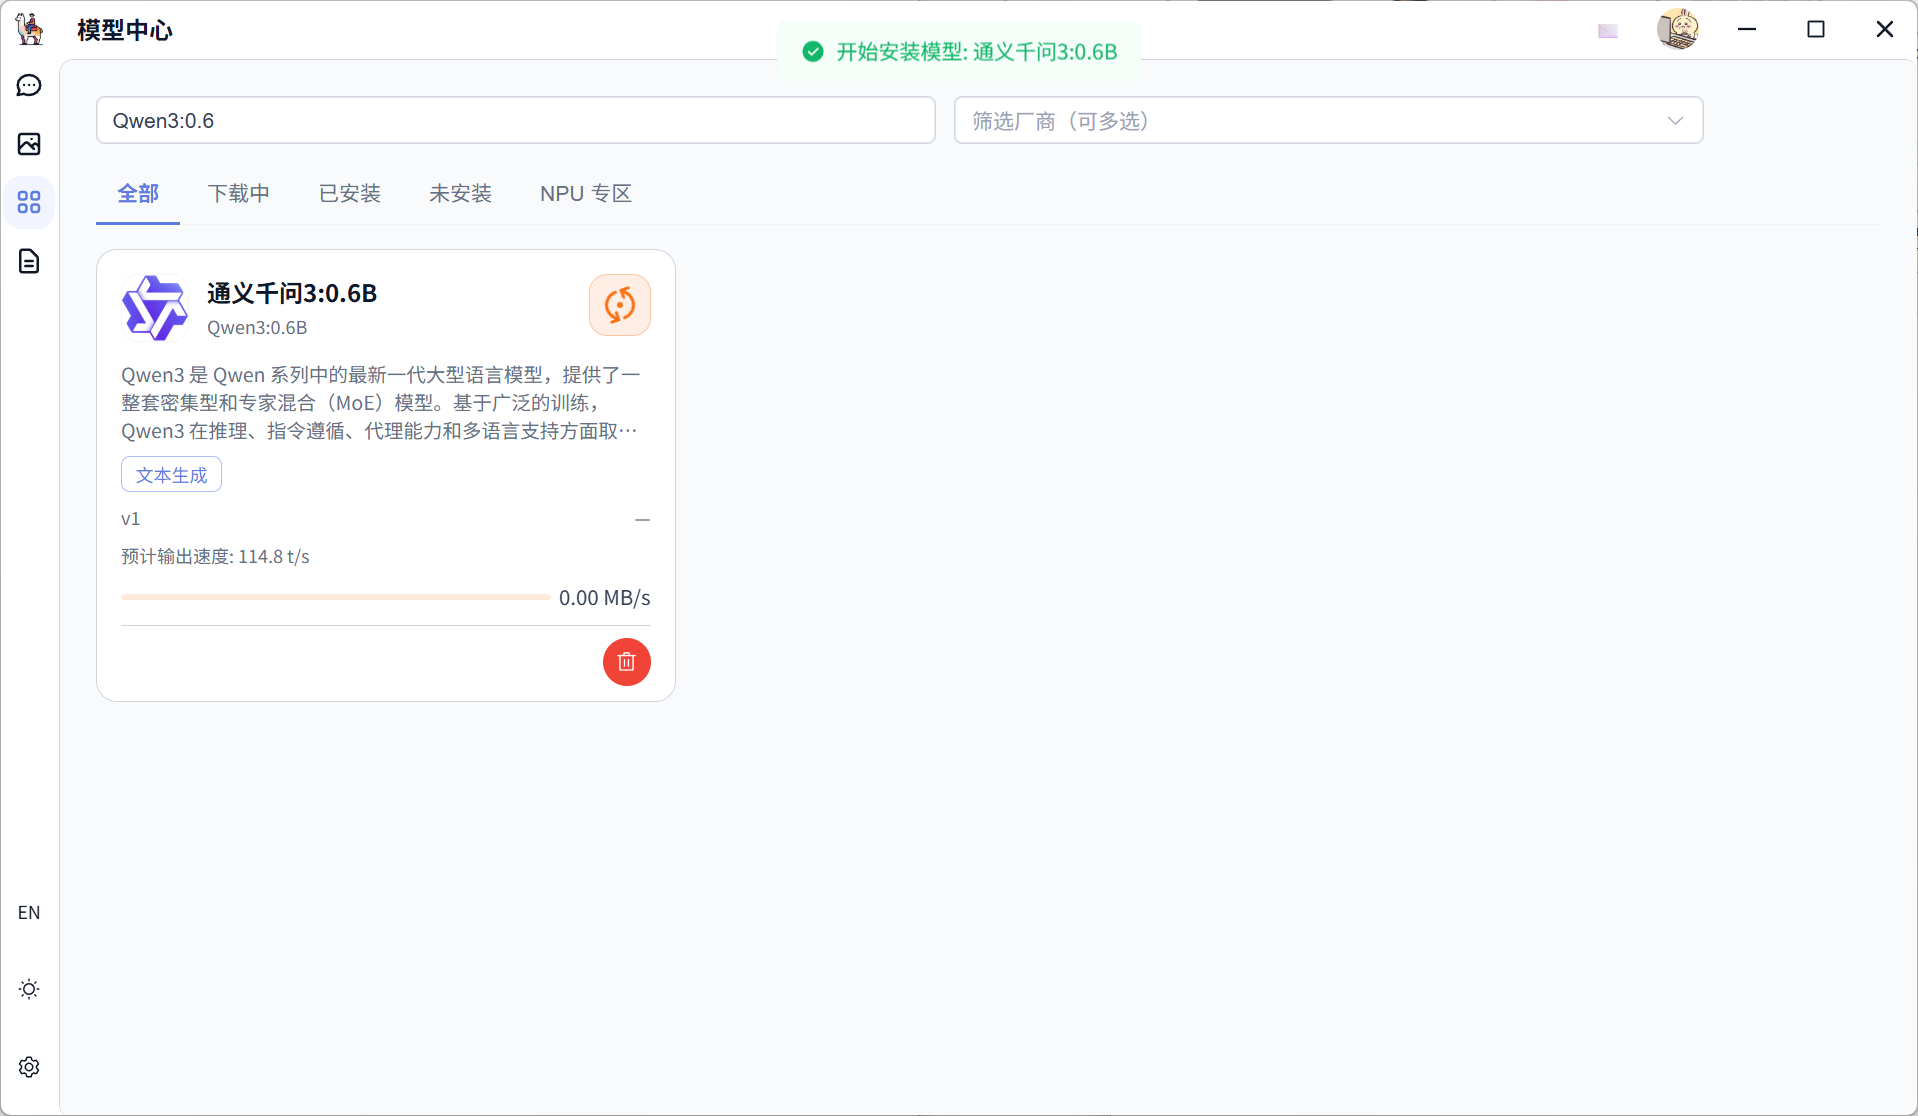Select the model center grid icon
The image size is (1918, 1116).
click(x=29, y=202)
